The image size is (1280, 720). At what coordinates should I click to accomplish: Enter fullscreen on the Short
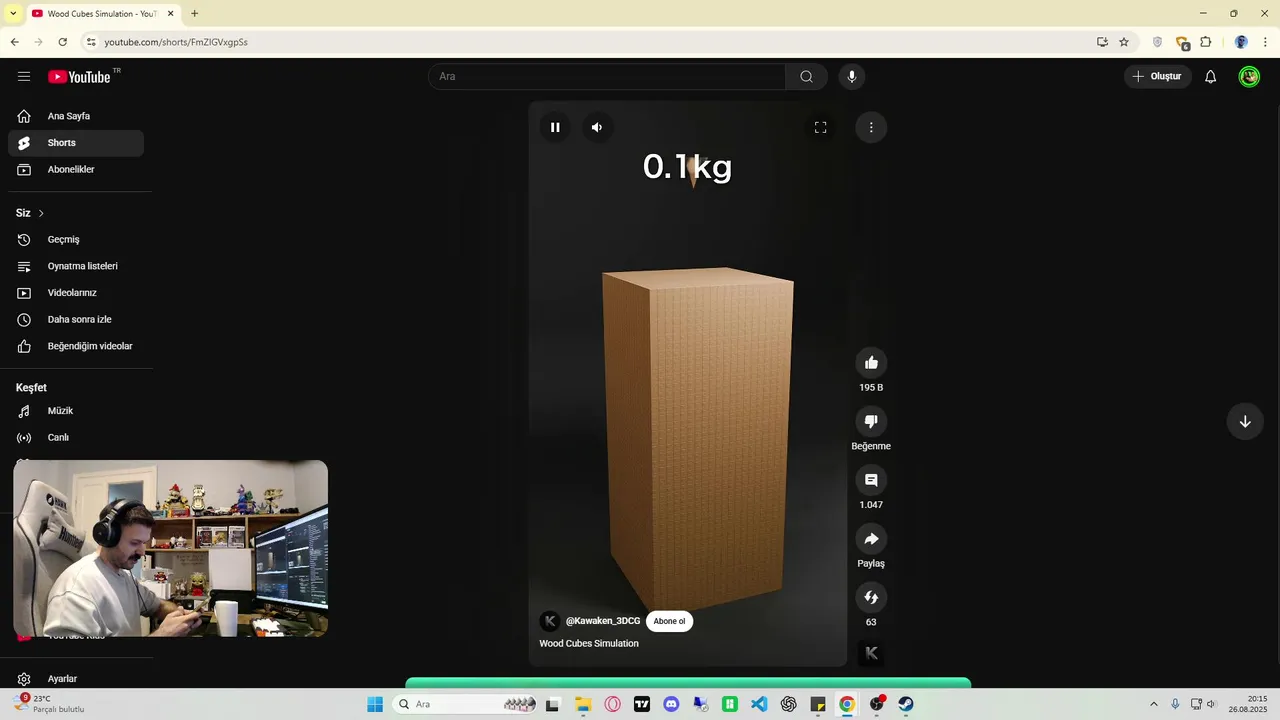click(820, 127)
